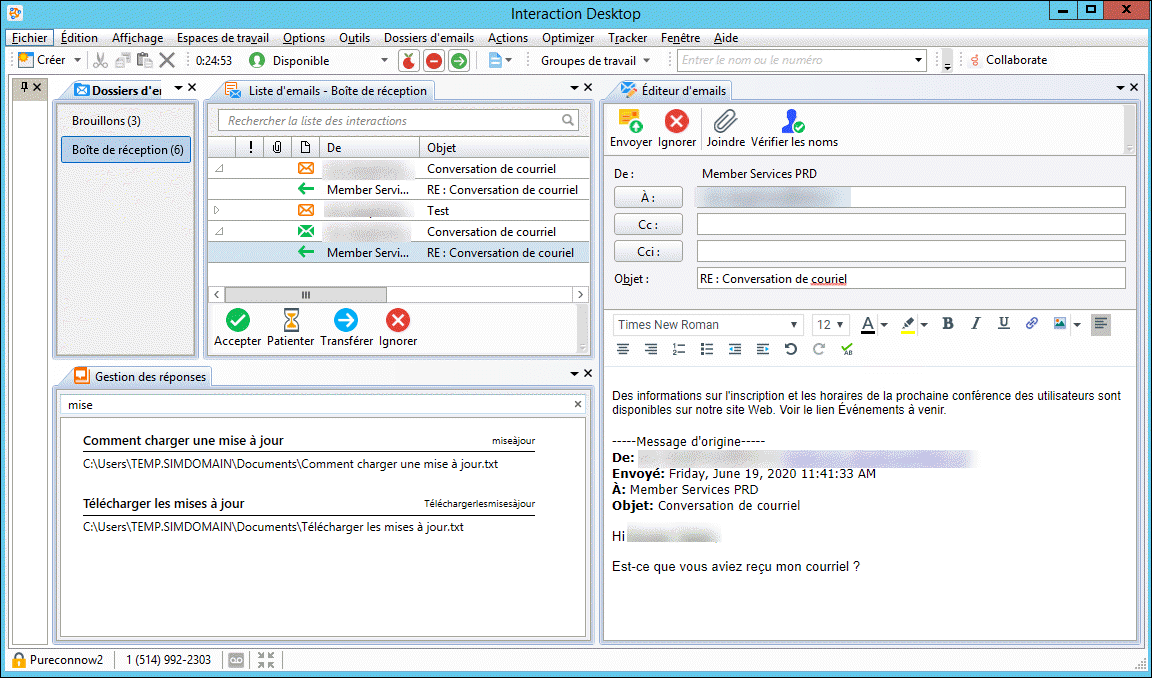Click the Envoyer send email icon

click(x=630, y=122)
